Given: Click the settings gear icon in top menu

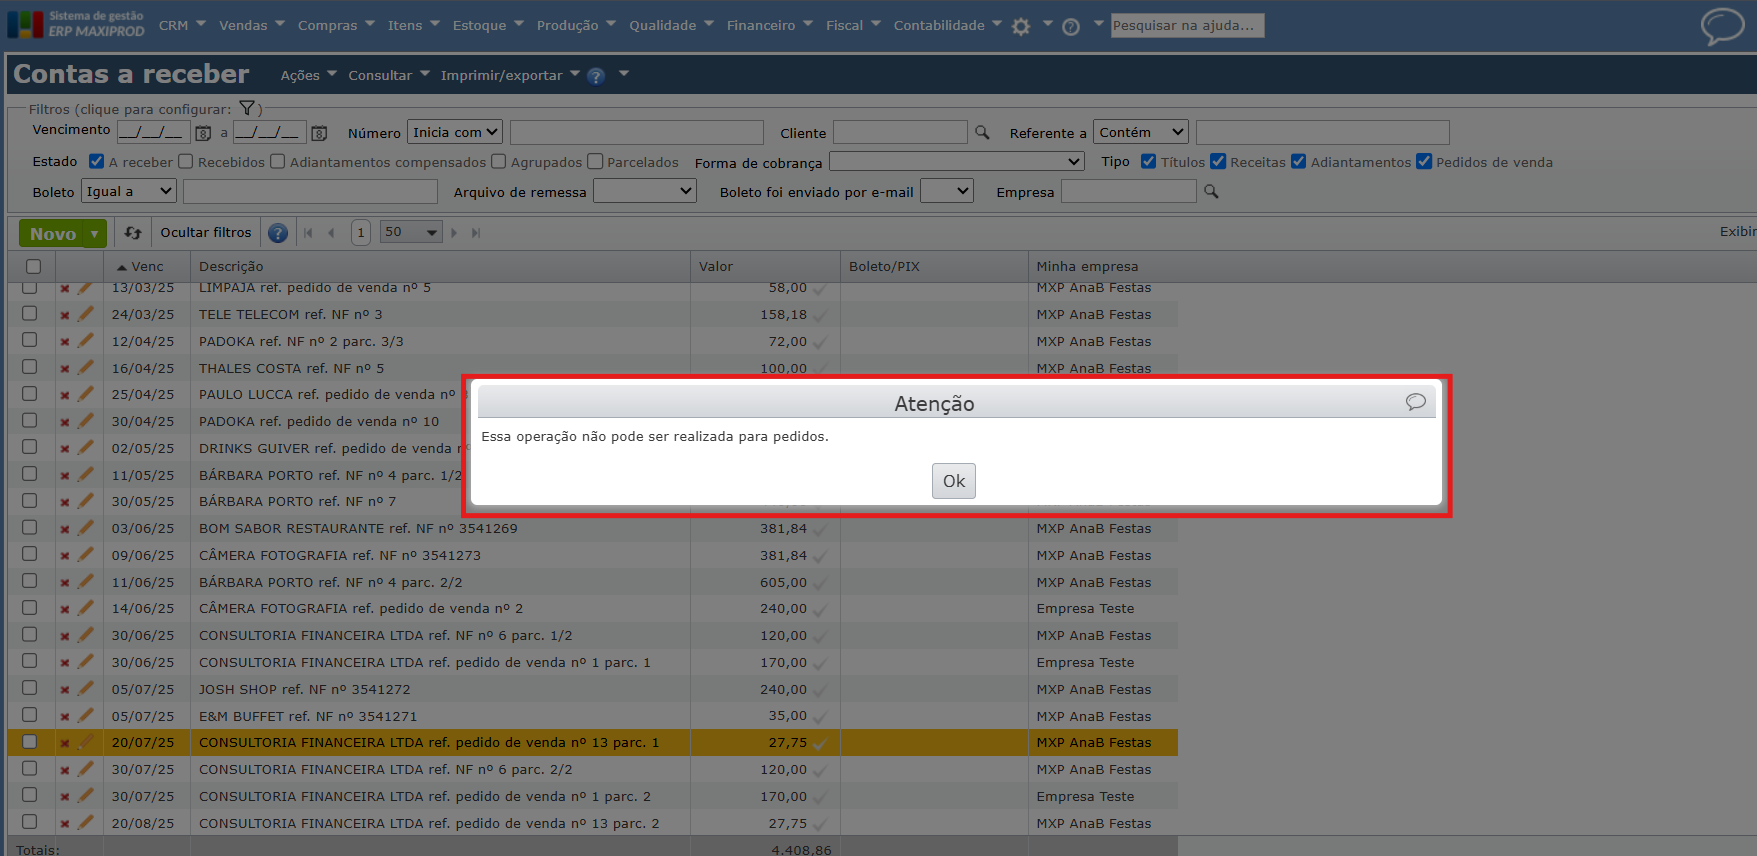Looking at the screenshot, I should 1020,27.
